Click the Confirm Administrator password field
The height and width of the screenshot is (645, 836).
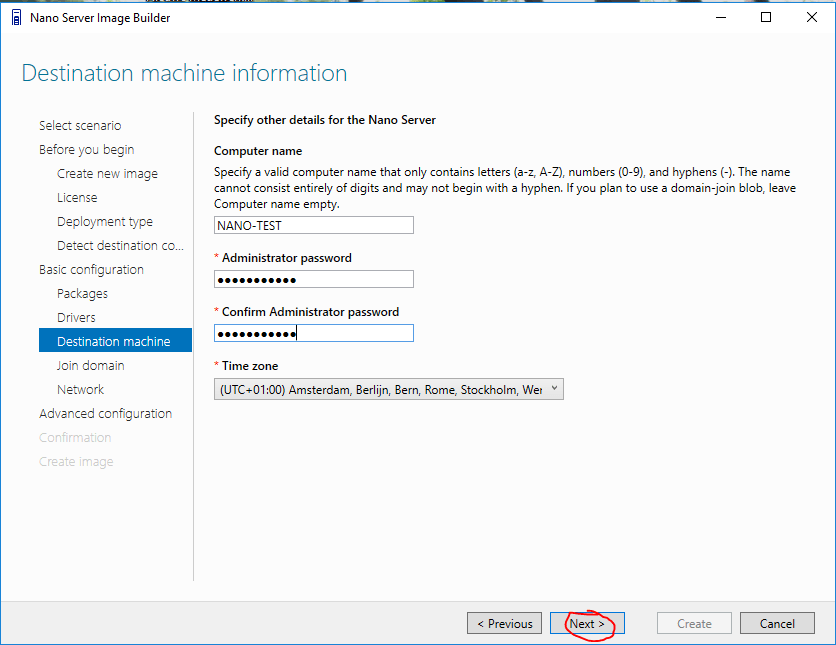click(313, 334)
